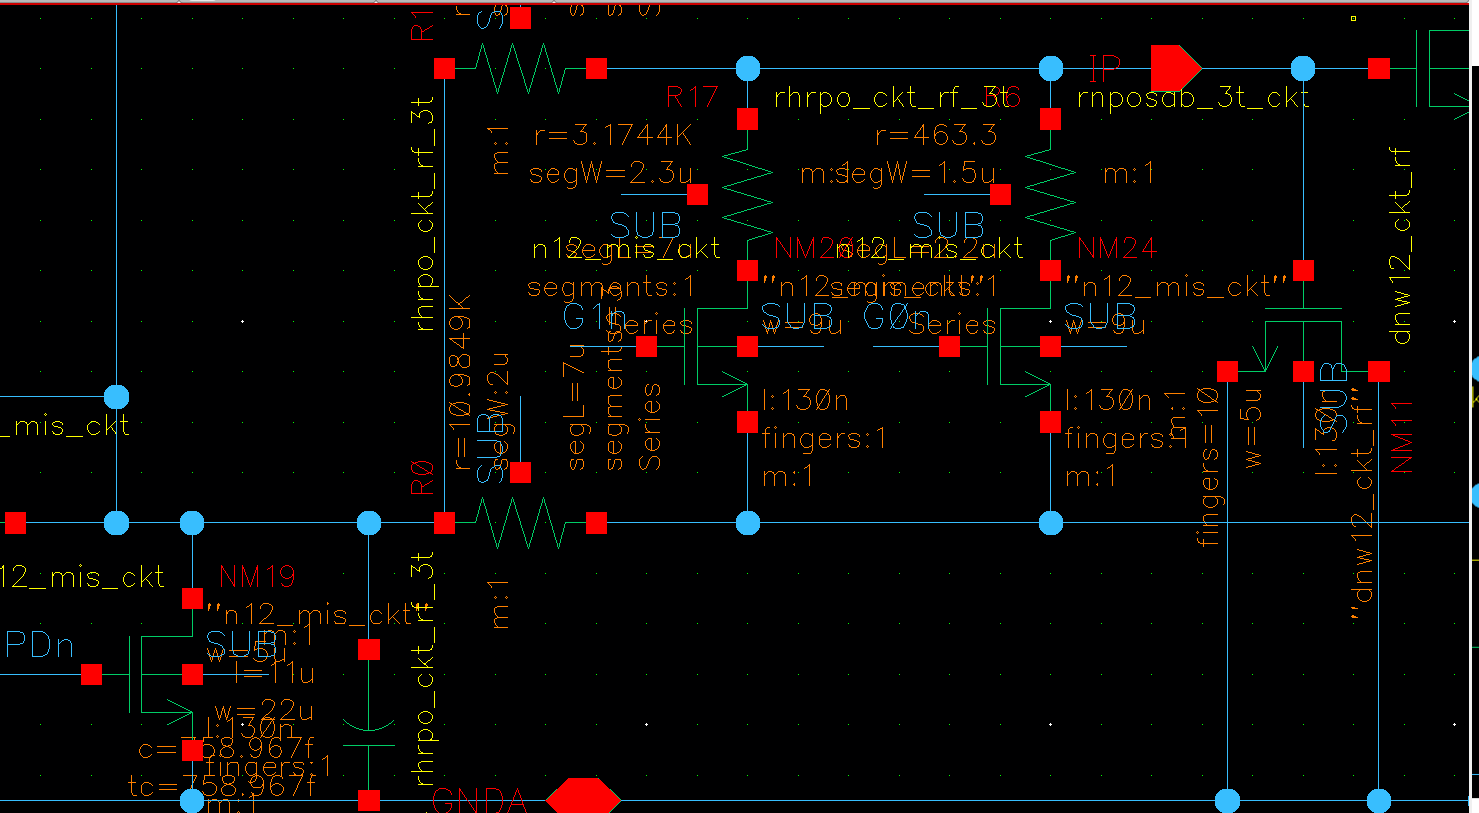1479x813 pixels.
Task: Click the PDn net label
Action: pyautogui.click(x=39, y=646)
